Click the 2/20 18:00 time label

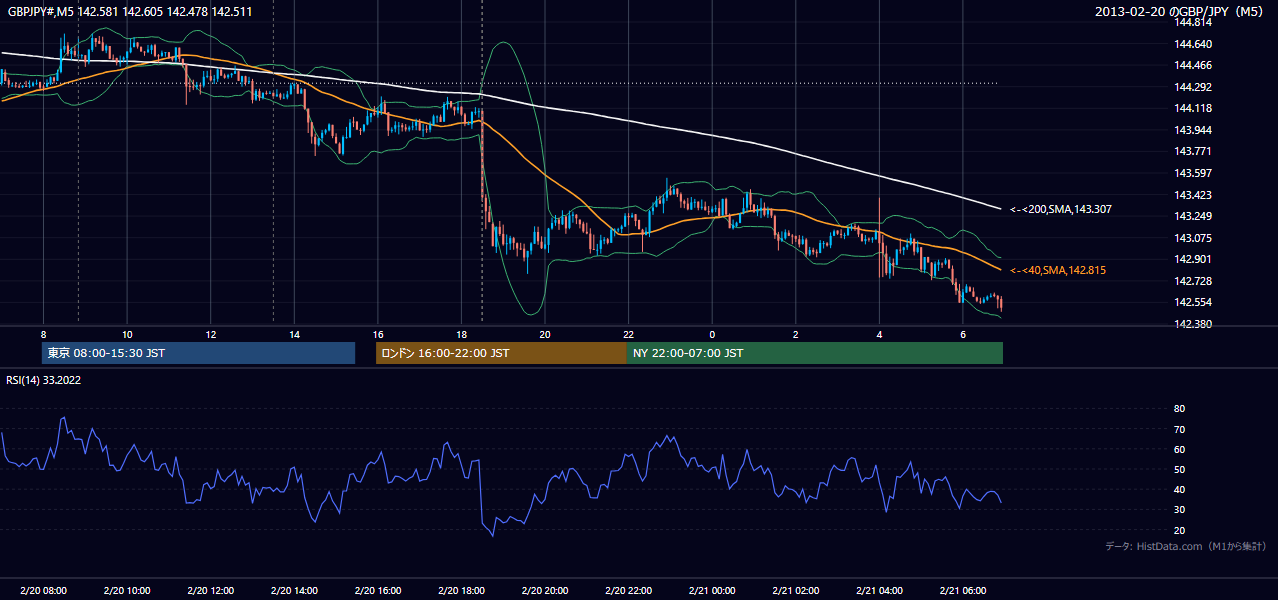461,591
